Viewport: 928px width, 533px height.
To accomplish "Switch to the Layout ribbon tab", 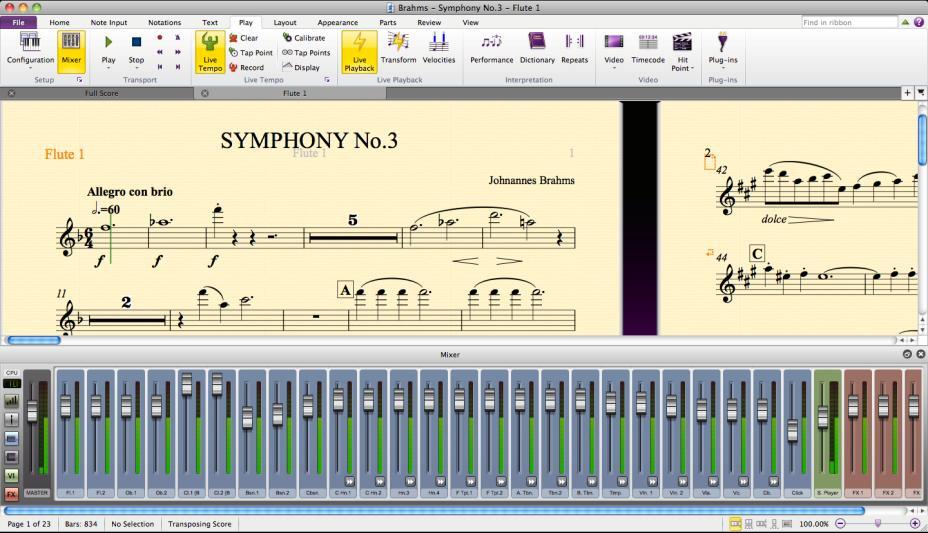I will point(285,22).
